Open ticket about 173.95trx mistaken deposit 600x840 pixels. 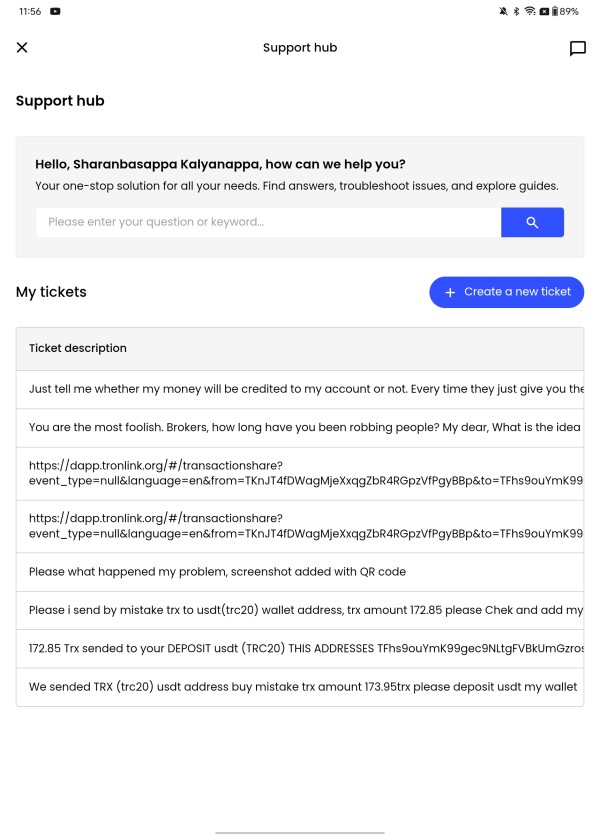click(x=300, y=687)
